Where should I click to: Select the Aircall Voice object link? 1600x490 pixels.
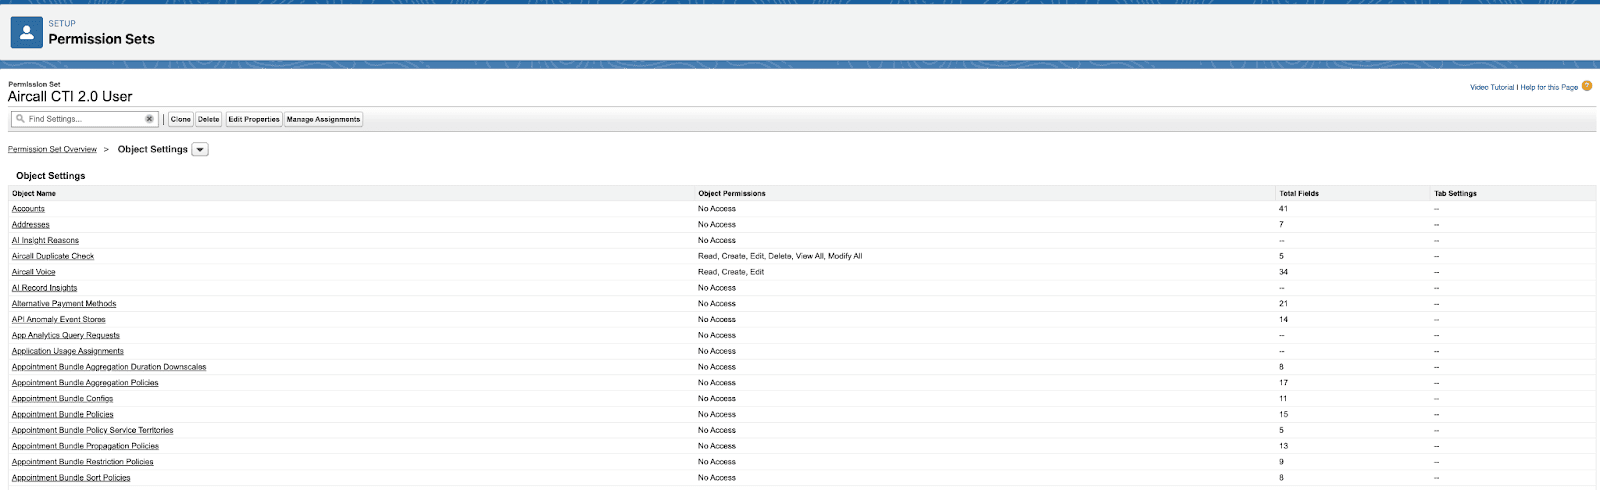tap(34, 272)
